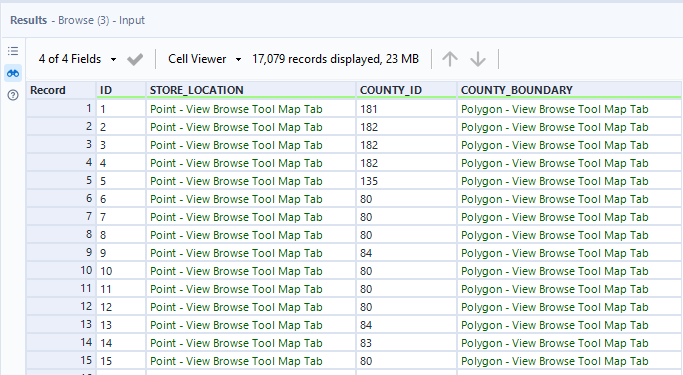Viewport: 683px width, 375px height.
Task: Select the STORE_LOCATION column header
Action: click(x=251, y=90)
